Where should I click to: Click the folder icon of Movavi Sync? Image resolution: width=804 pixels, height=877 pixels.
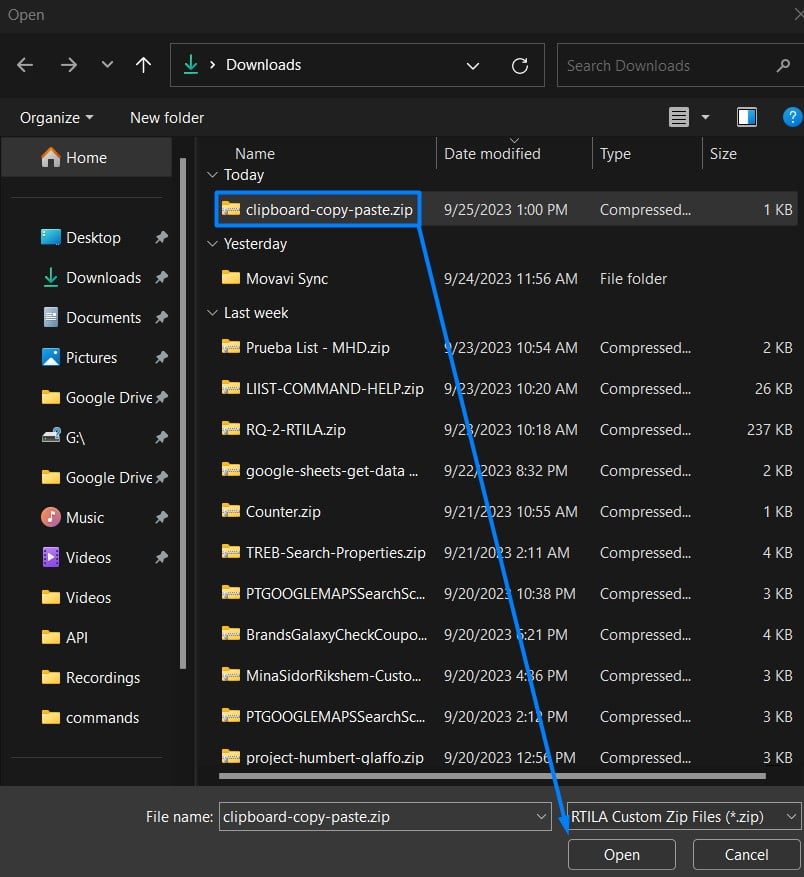231,277
